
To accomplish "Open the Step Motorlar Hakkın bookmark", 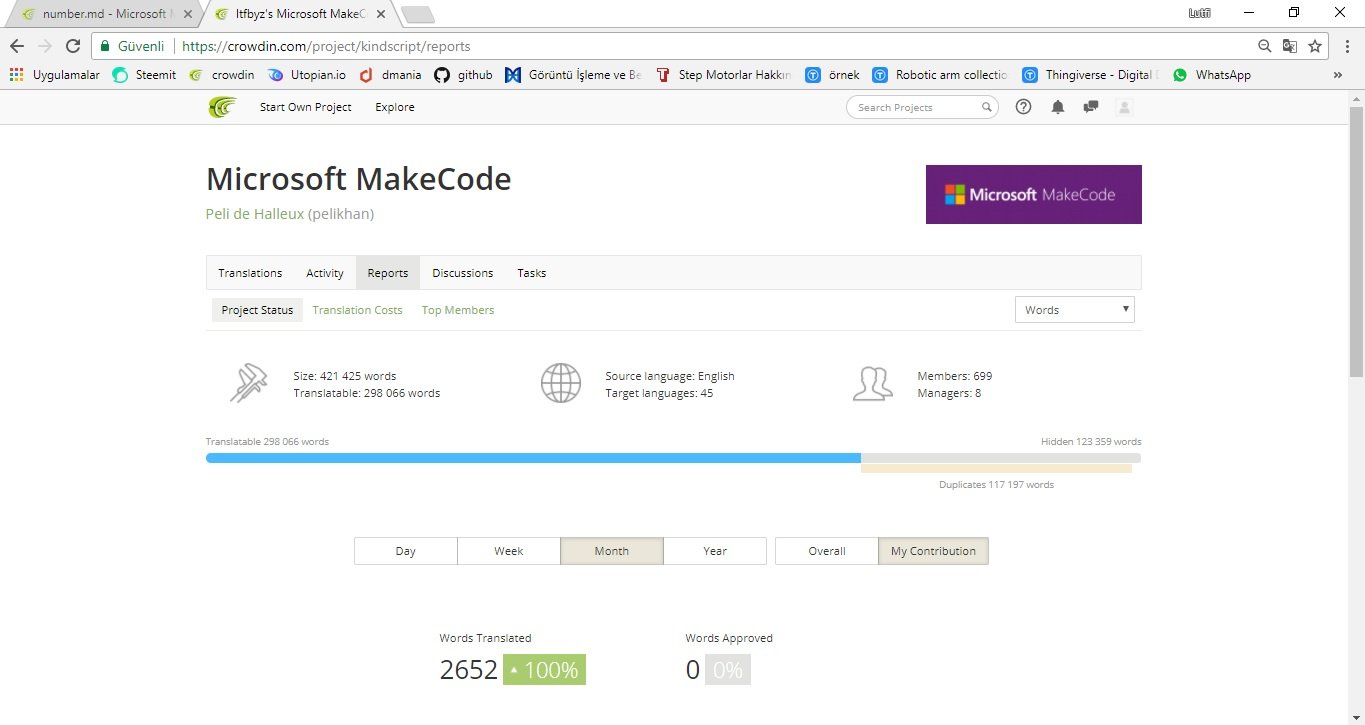I will (724, 75).
